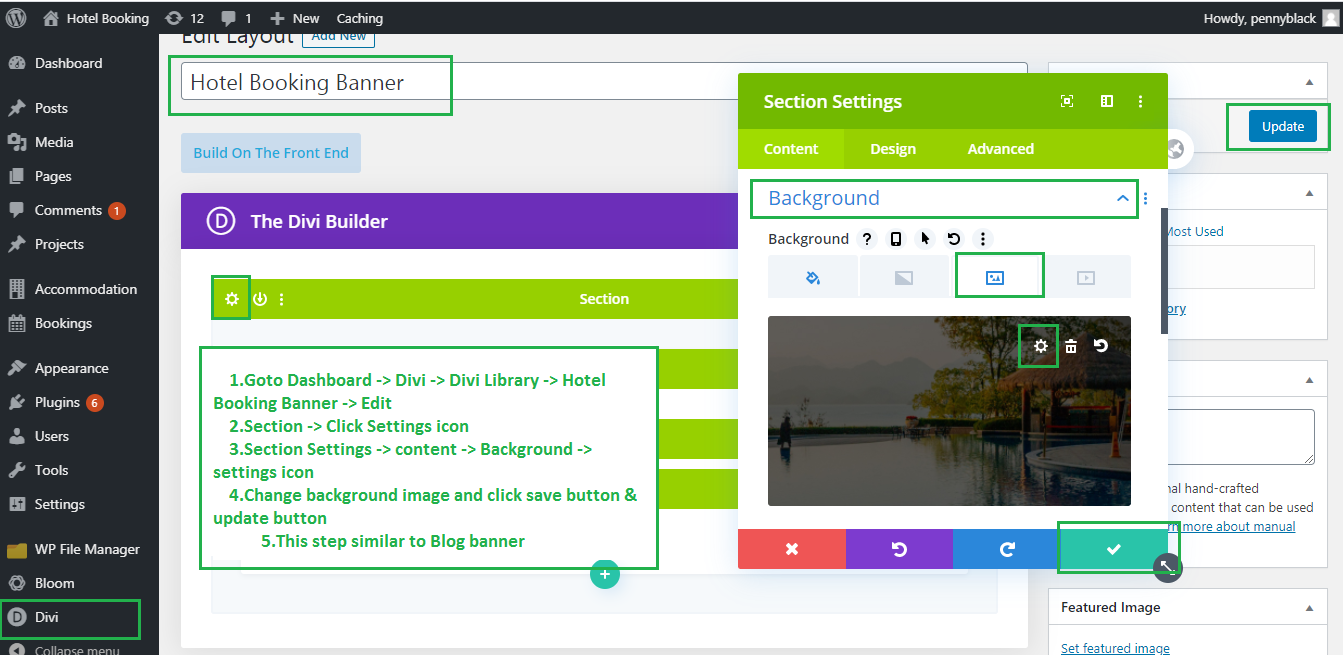
Task: Open Background group's options dots
Action: 1146,199
